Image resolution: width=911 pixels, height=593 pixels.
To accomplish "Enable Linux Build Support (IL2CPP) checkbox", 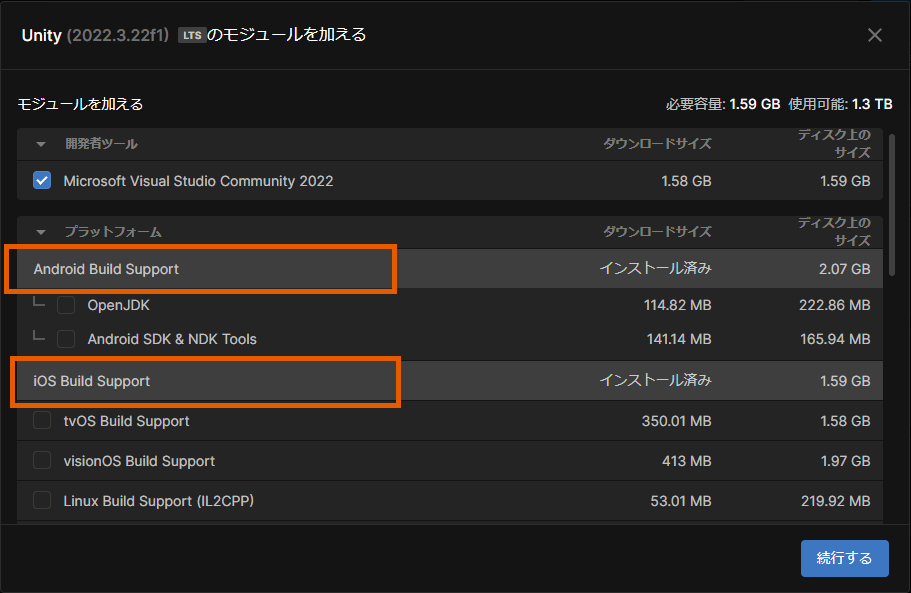I will pos(42,500).
